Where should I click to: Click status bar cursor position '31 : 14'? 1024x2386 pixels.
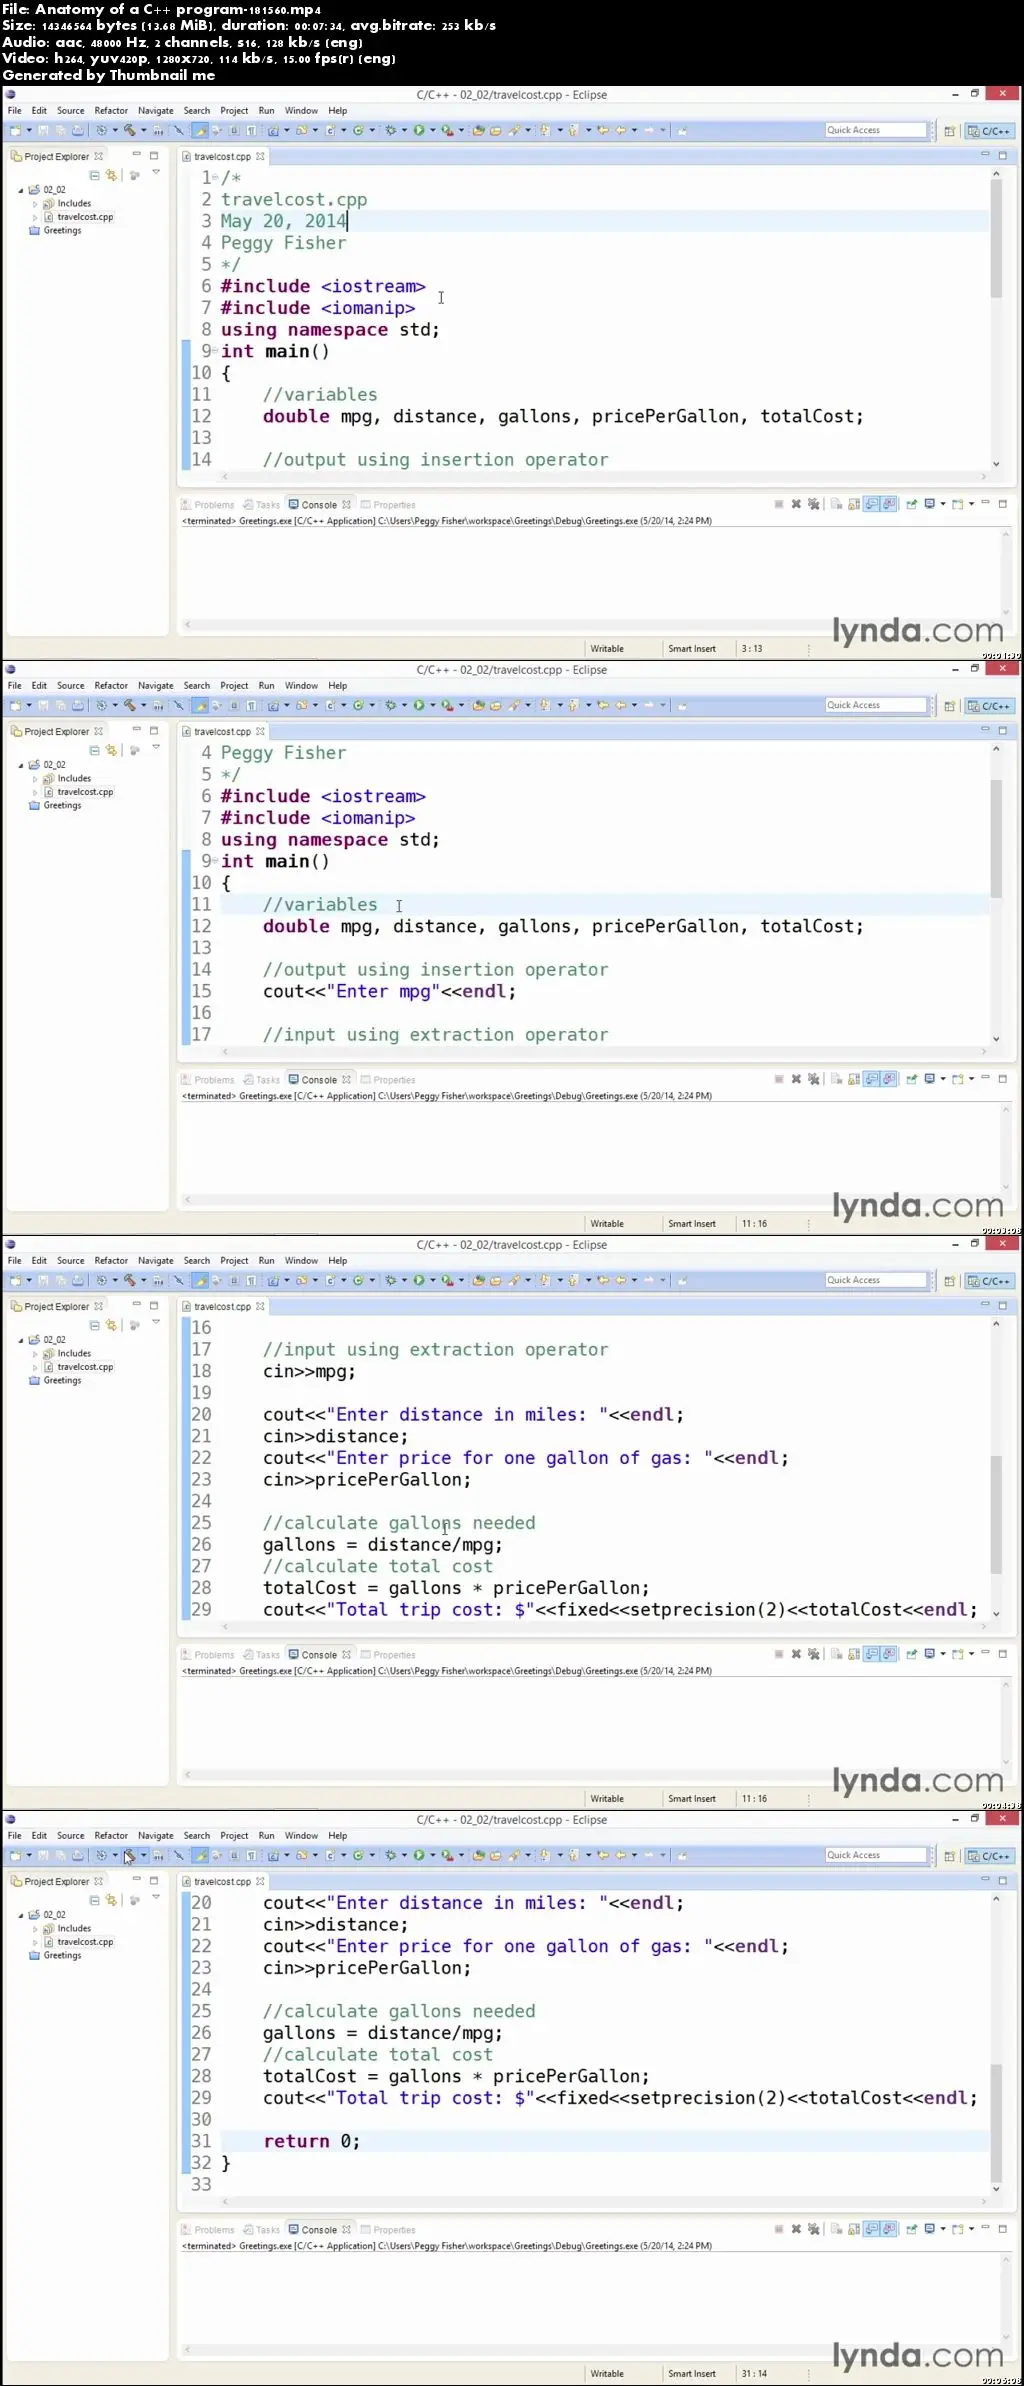click(x=754, y=2374)
